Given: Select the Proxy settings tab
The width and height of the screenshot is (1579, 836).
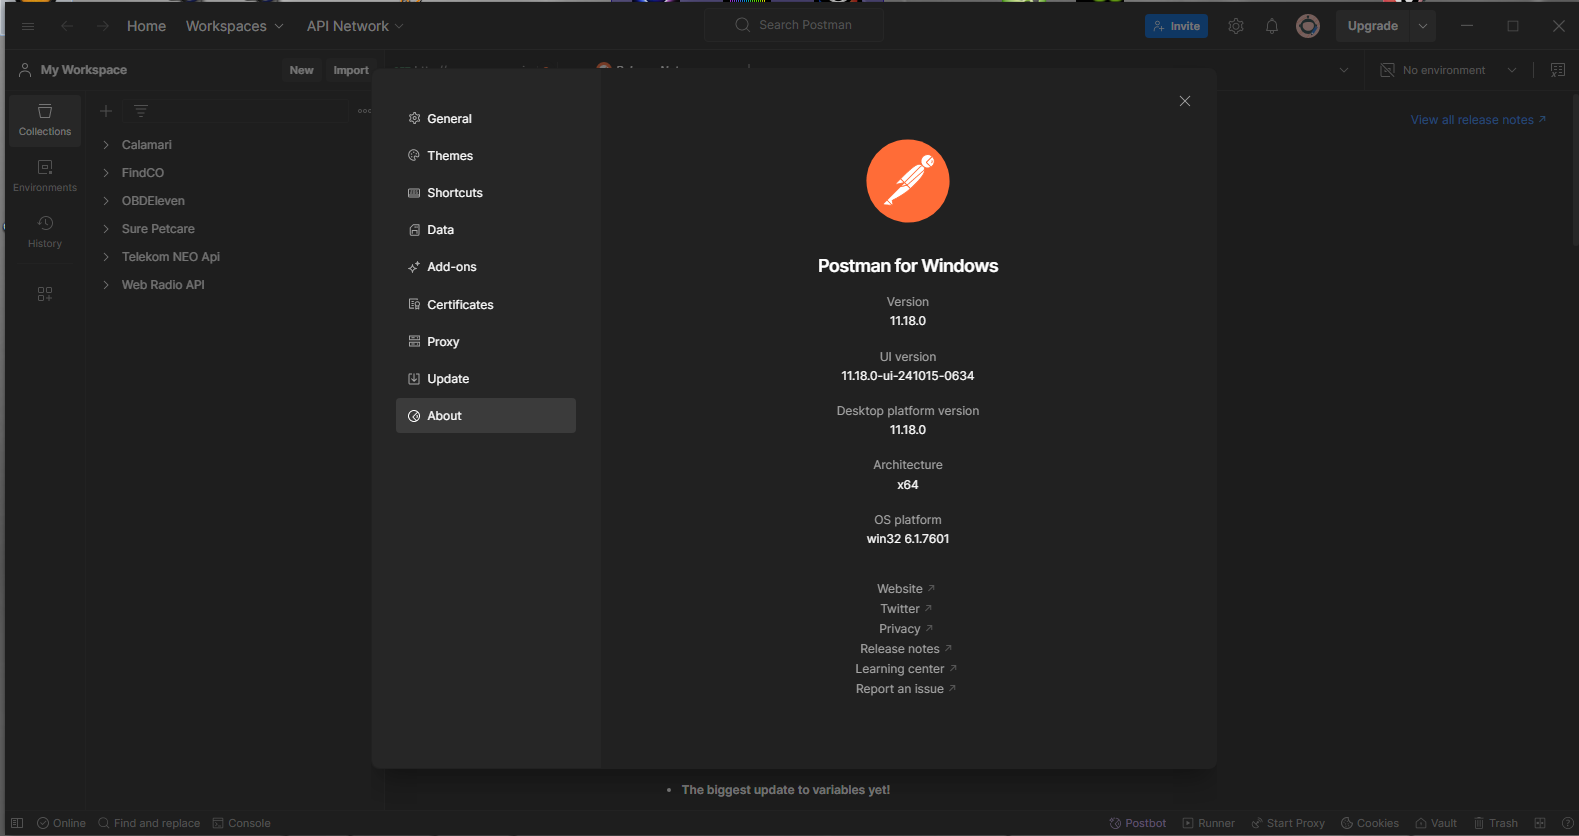Looking at the screenshot, I should [x=486, y=342].
